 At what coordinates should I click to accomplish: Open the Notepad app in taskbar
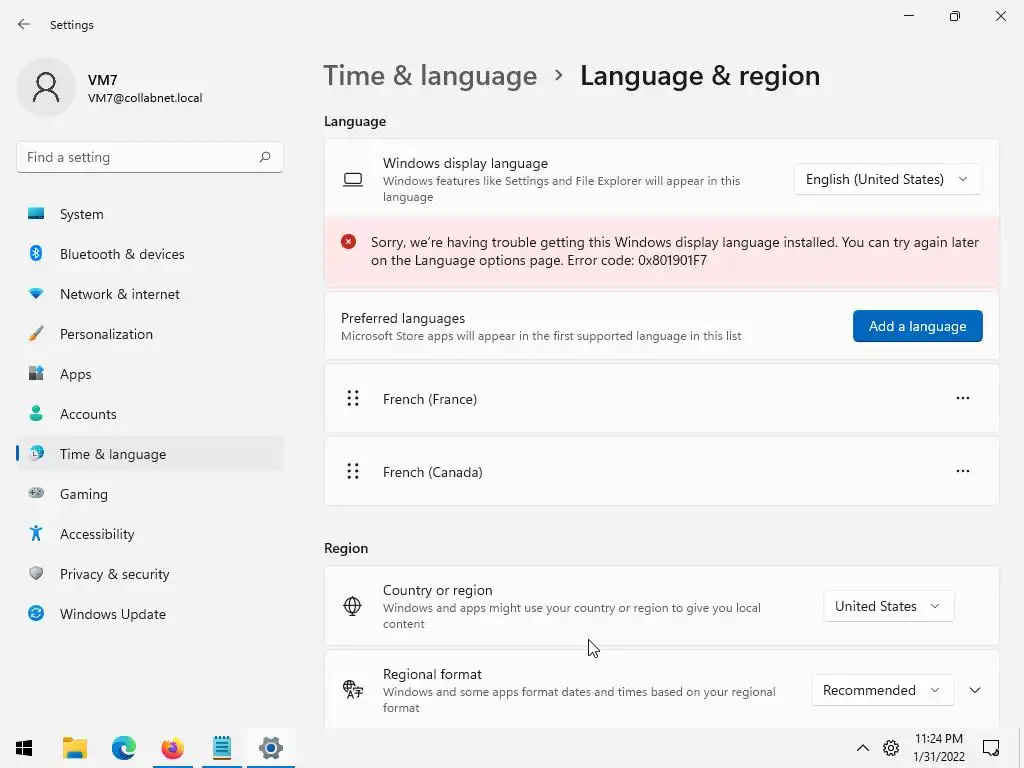point(221,748)
